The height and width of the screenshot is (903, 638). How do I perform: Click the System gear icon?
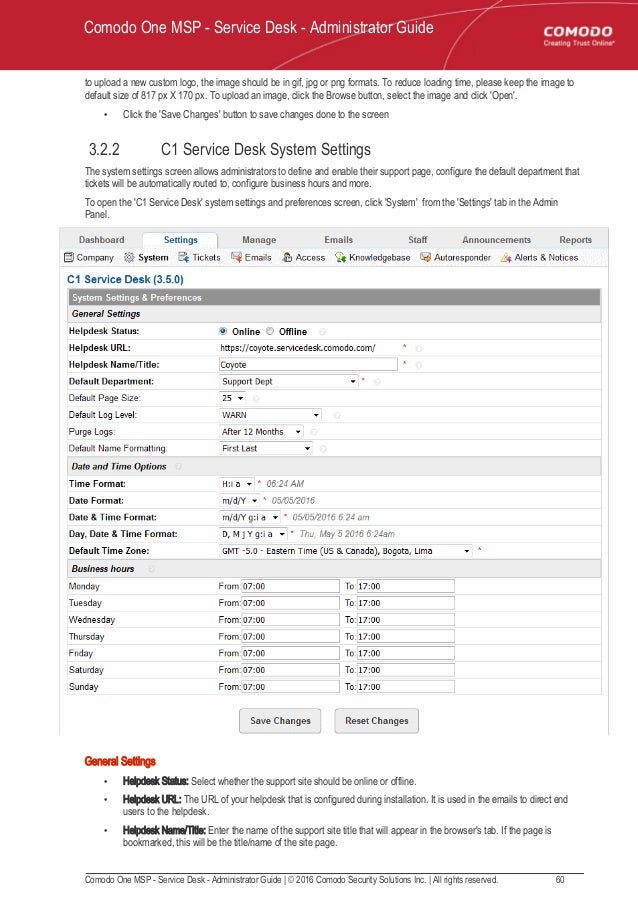click(x=130, y=257)
